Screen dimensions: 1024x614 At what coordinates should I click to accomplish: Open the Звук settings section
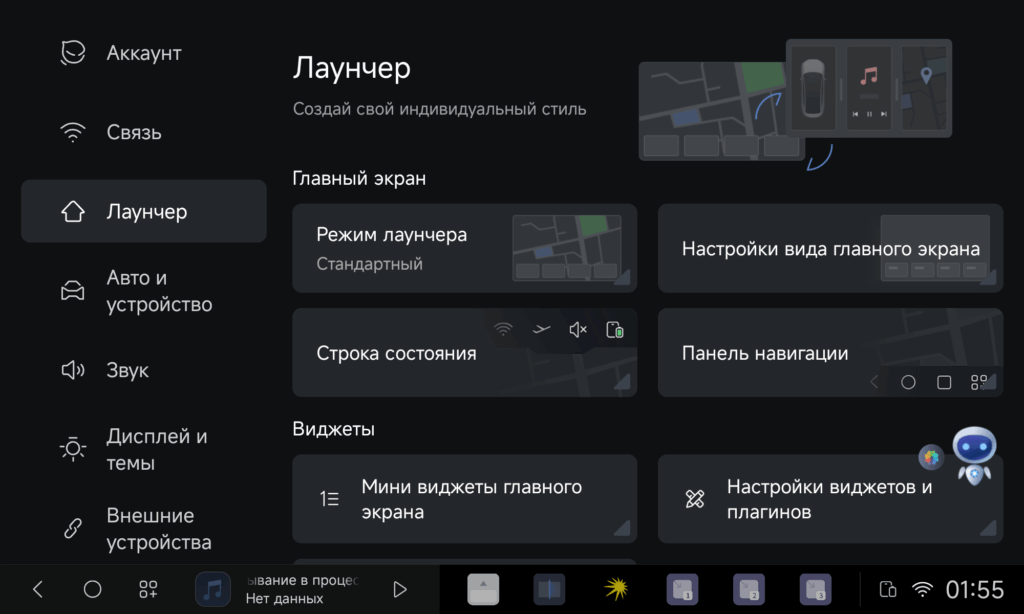[144, 370]
